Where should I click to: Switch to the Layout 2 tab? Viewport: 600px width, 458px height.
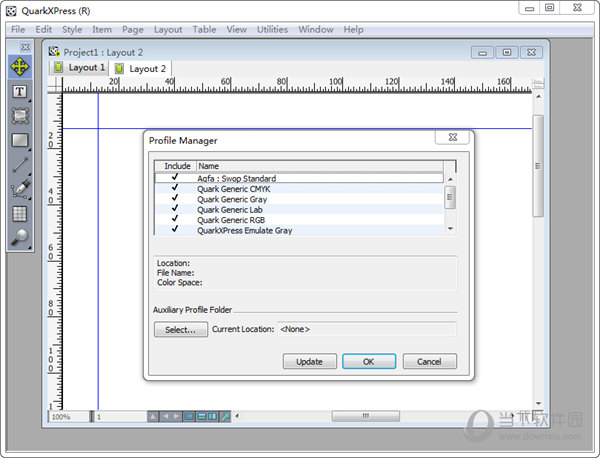[140, 68]
